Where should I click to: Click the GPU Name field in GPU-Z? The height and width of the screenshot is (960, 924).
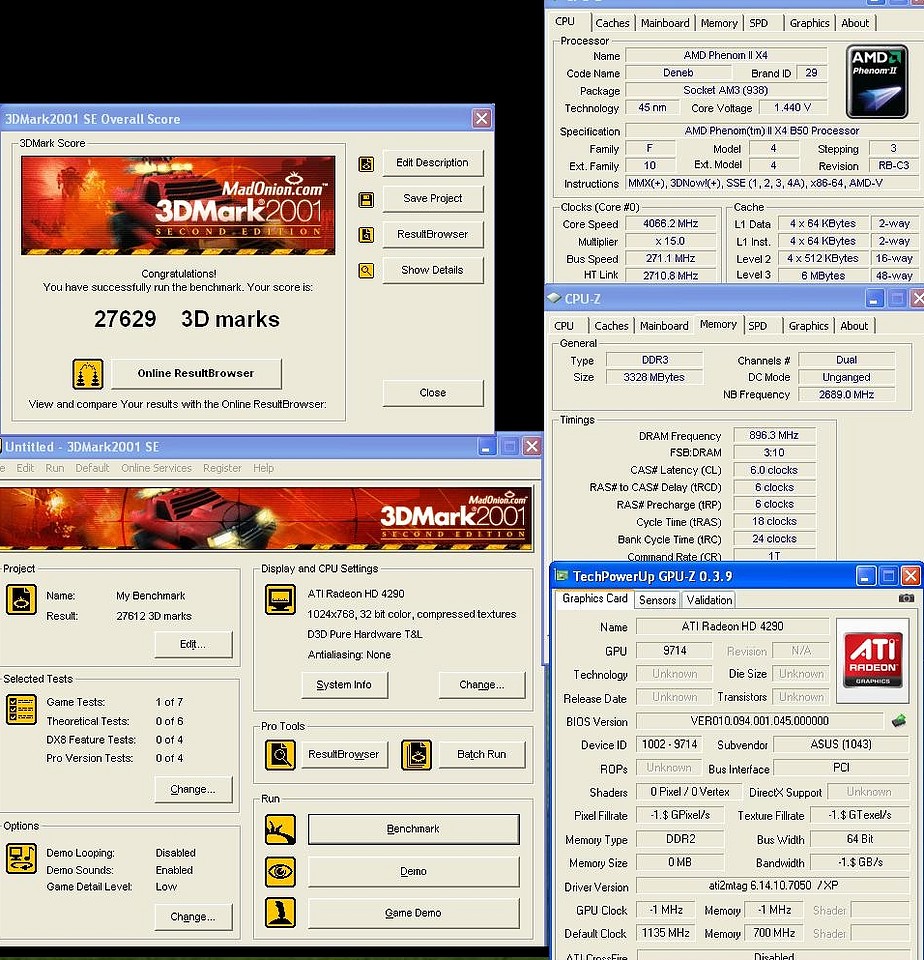(x=732, y=627)
